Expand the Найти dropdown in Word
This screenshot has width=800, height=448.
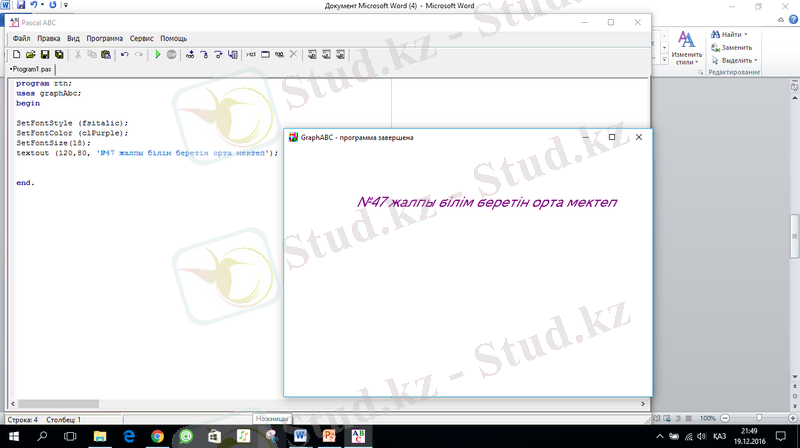coord(745,34)
